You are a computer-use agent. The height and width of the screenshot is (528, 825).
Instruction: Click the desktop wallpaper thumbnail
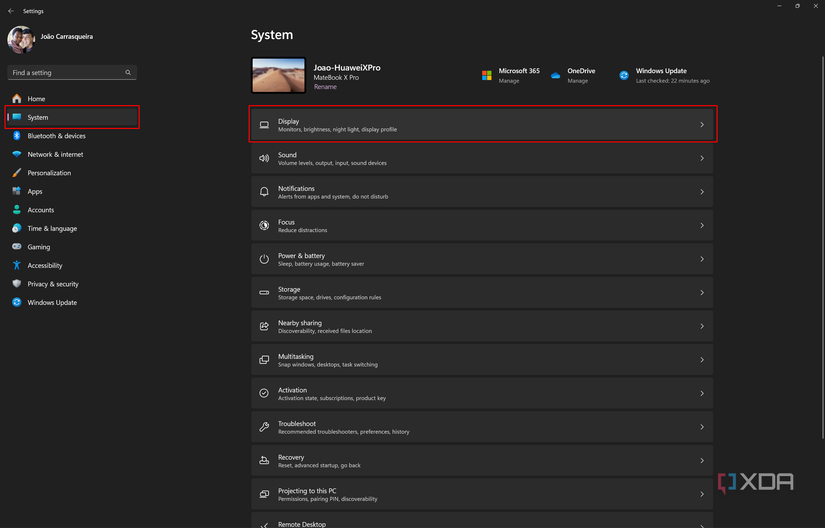point(278,75)
